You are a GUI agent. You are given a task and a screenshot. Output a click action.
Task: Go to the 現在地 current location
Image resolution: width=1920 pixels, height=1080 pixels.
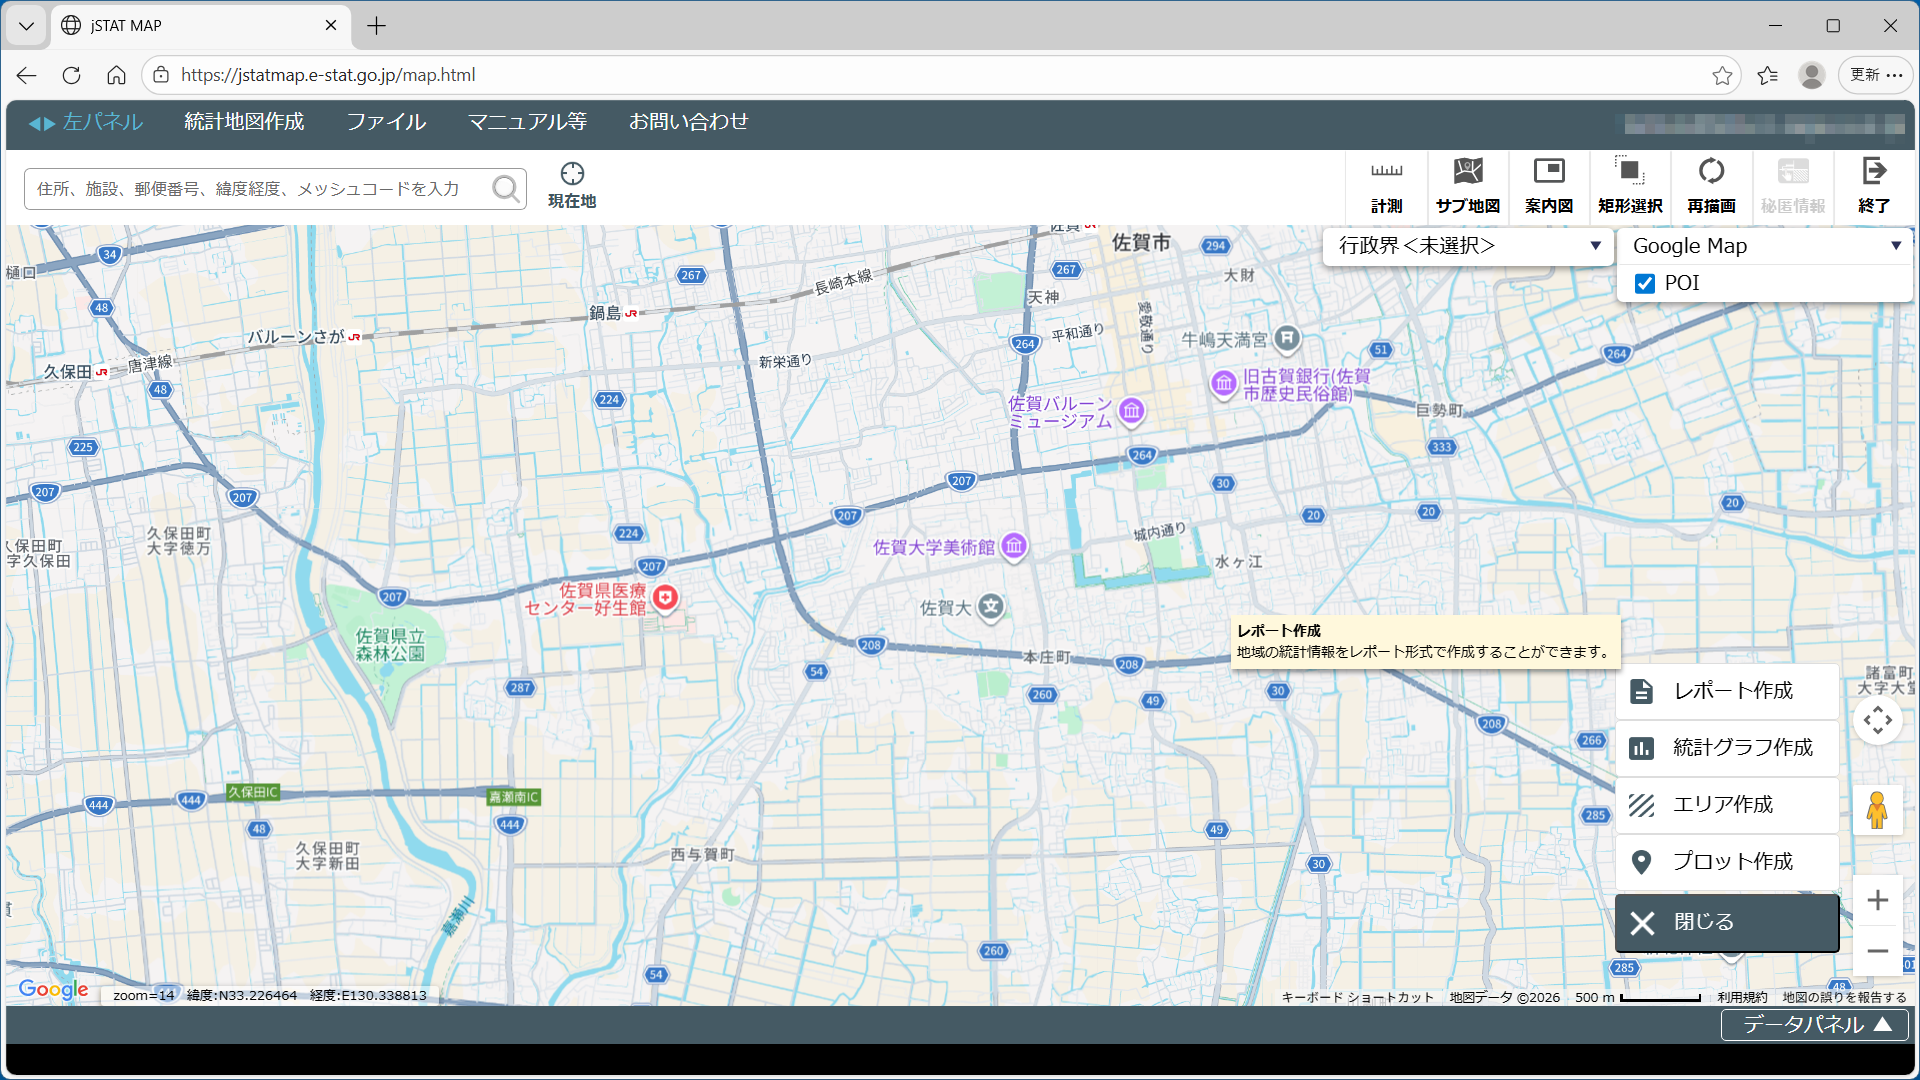tap(572, 186)
